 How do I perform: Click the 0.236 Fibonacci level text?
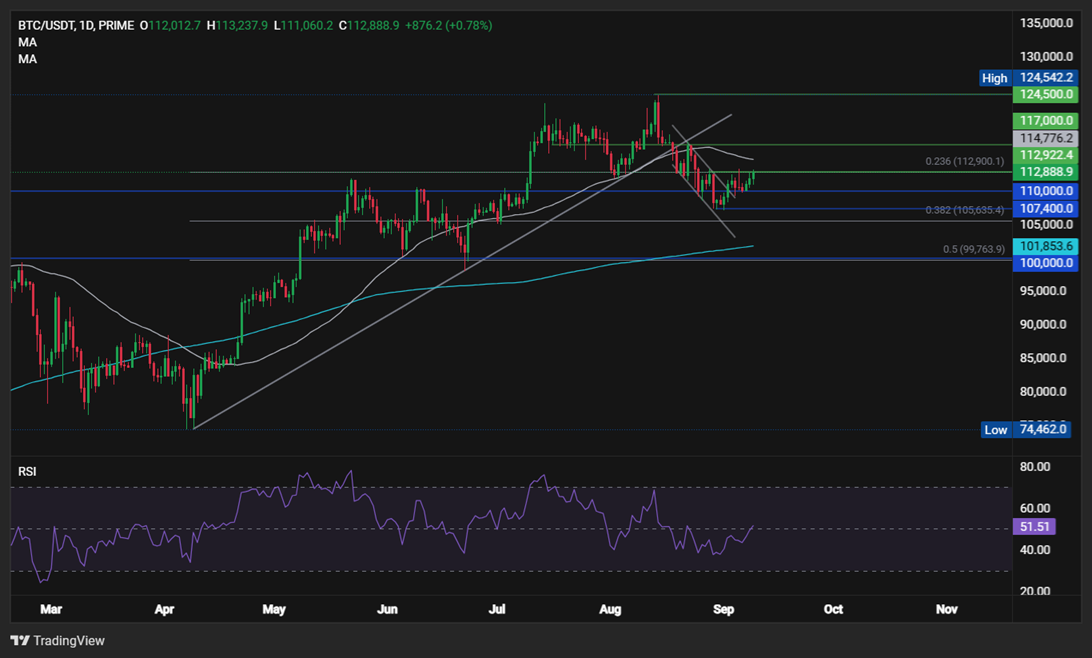click(x=964, y=161)
